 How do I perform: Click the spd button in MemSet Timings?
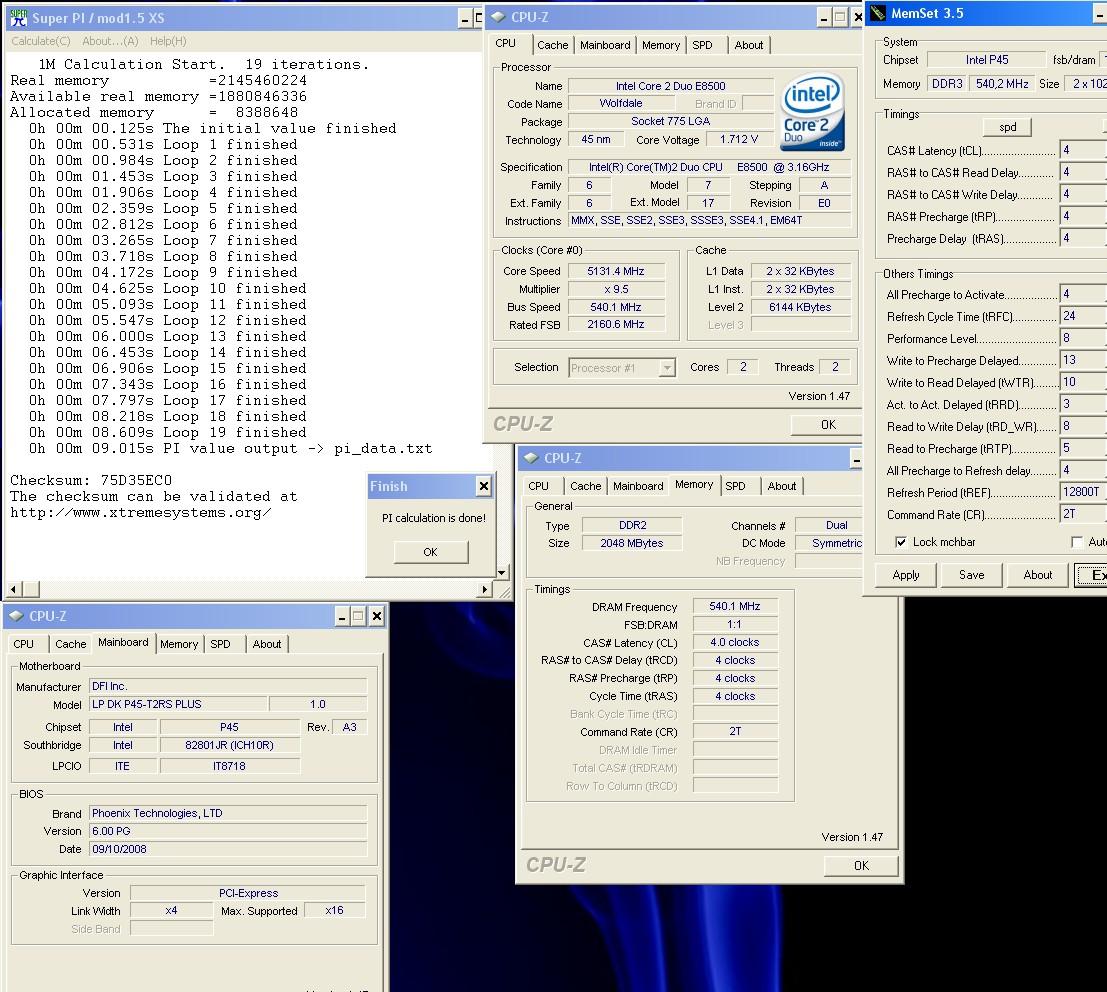pos(1007,127)
